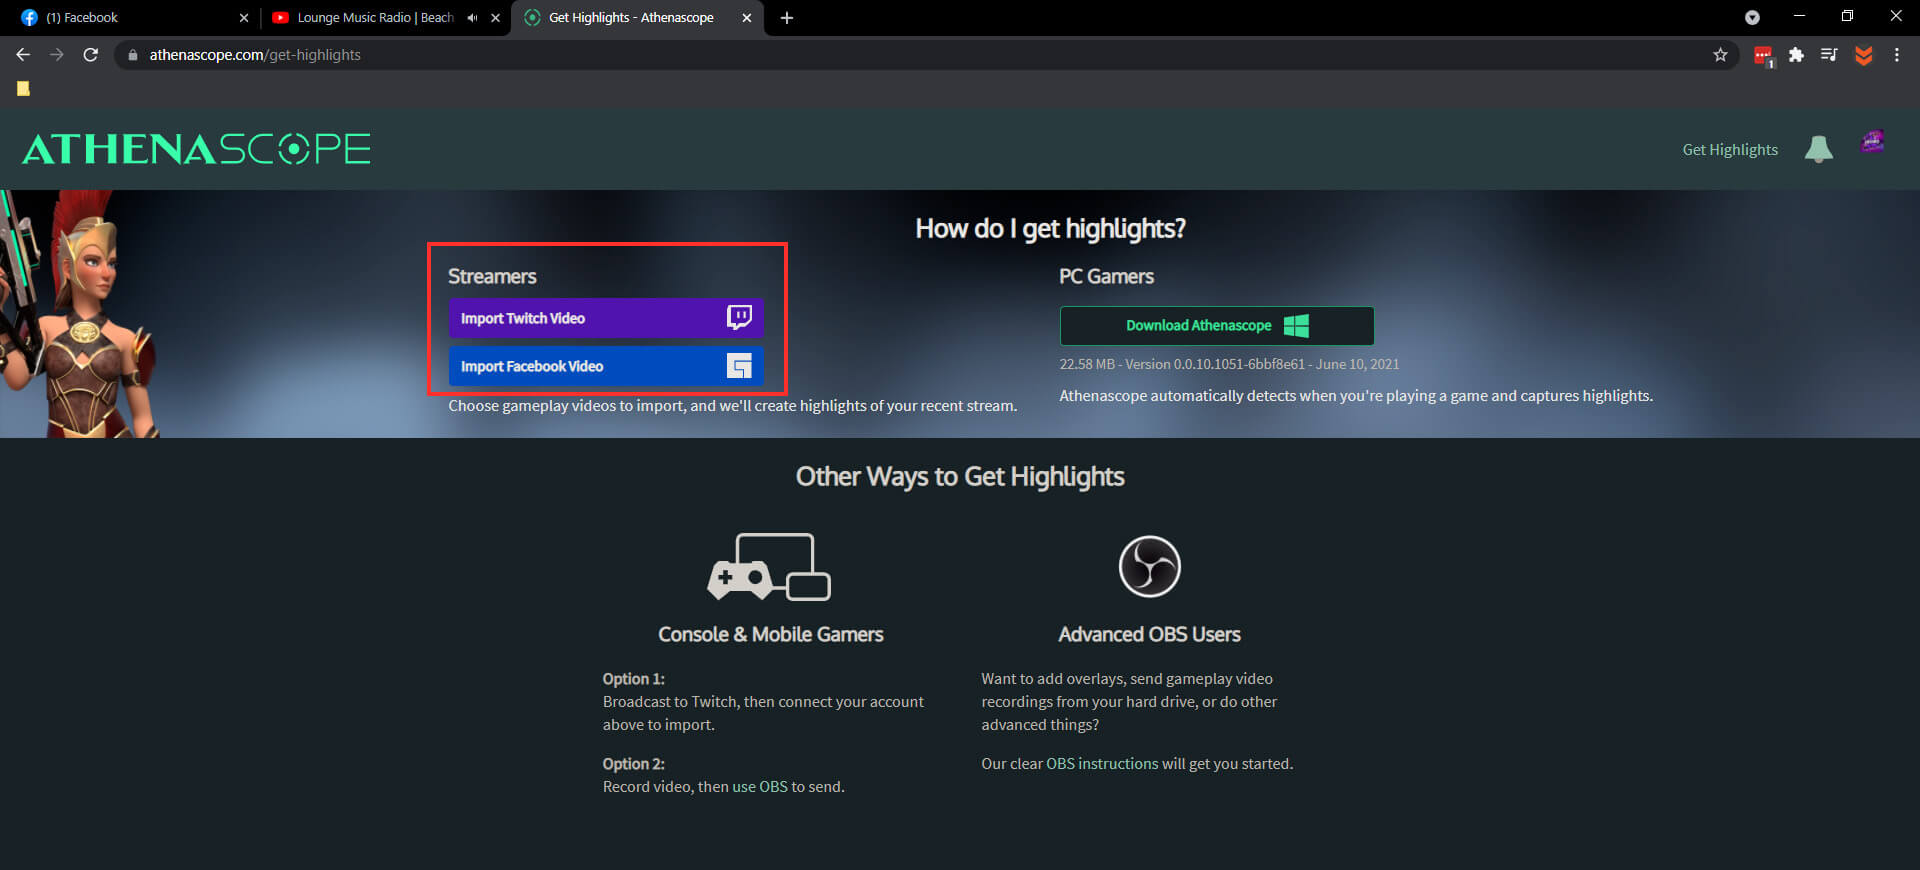Close the Facebook browser tab

click(244, 18)
